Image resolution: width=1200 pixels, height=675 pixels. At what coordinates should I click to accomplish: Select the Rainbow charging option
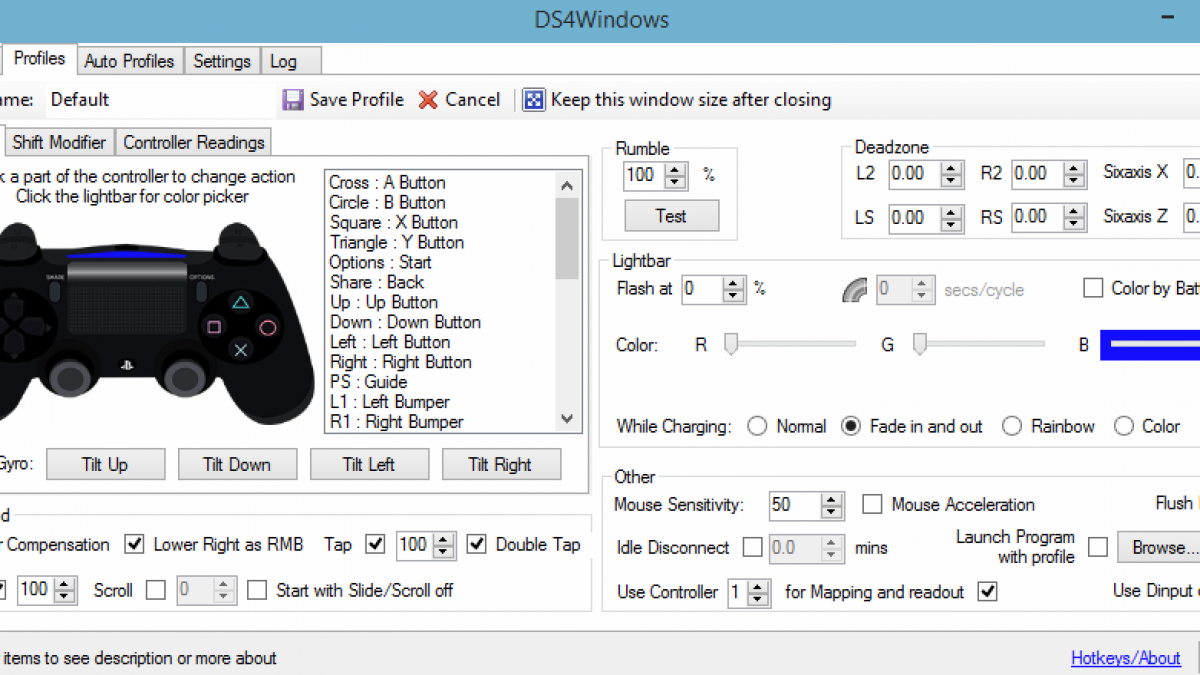(1012, 426)
